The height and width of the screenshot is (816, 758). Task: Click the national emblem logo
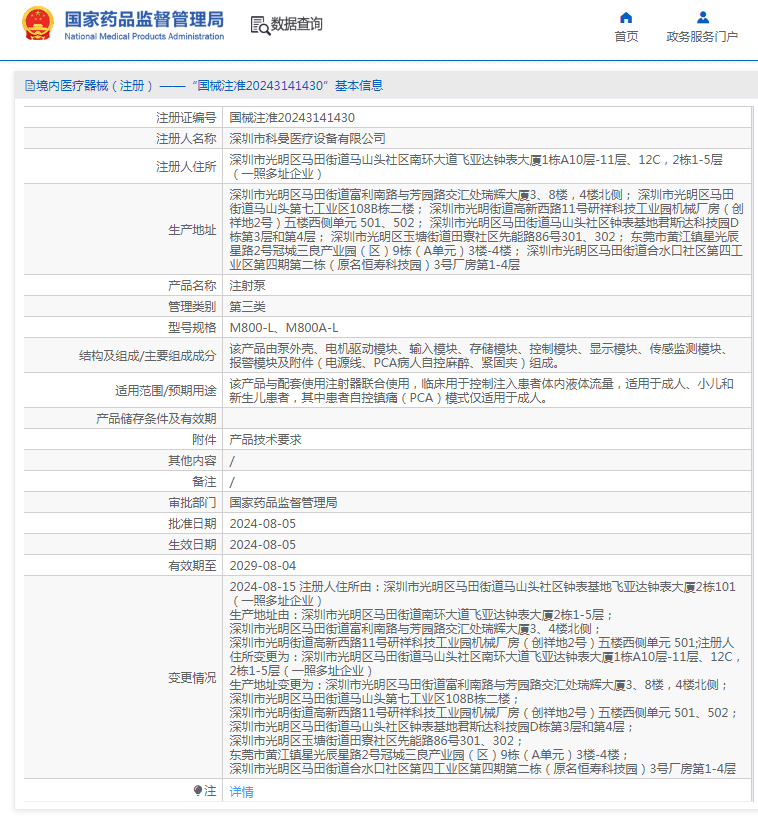tap(37, 24)
